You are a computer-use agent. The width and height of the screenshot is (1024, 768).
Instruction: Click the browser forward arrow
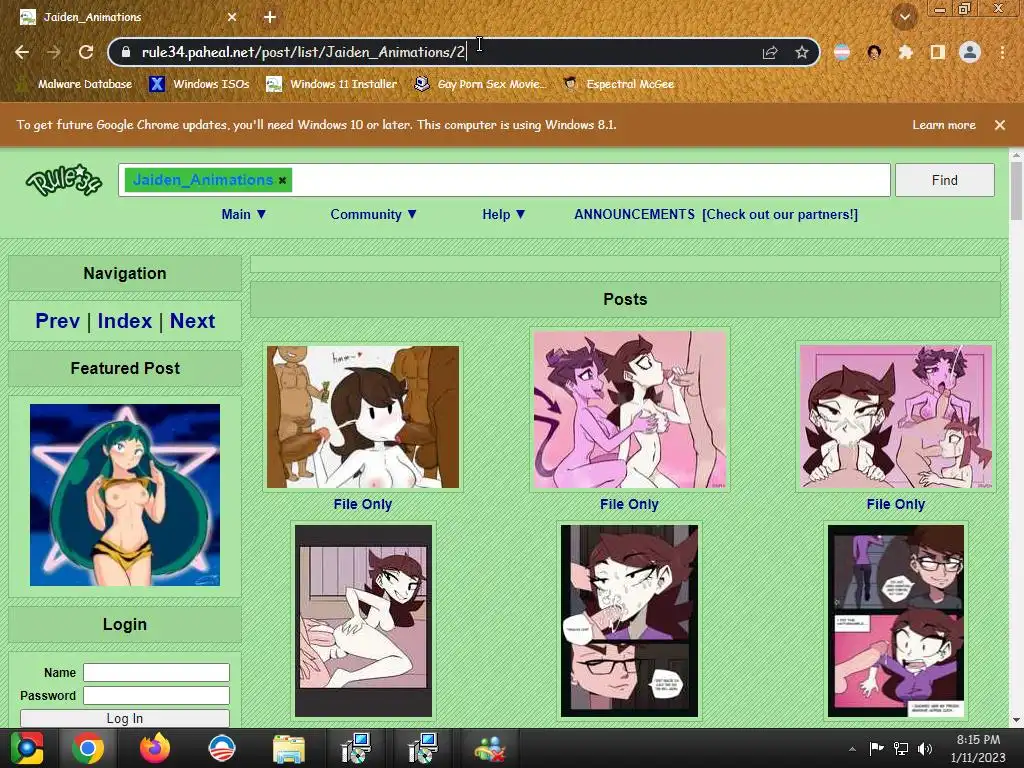54,52
